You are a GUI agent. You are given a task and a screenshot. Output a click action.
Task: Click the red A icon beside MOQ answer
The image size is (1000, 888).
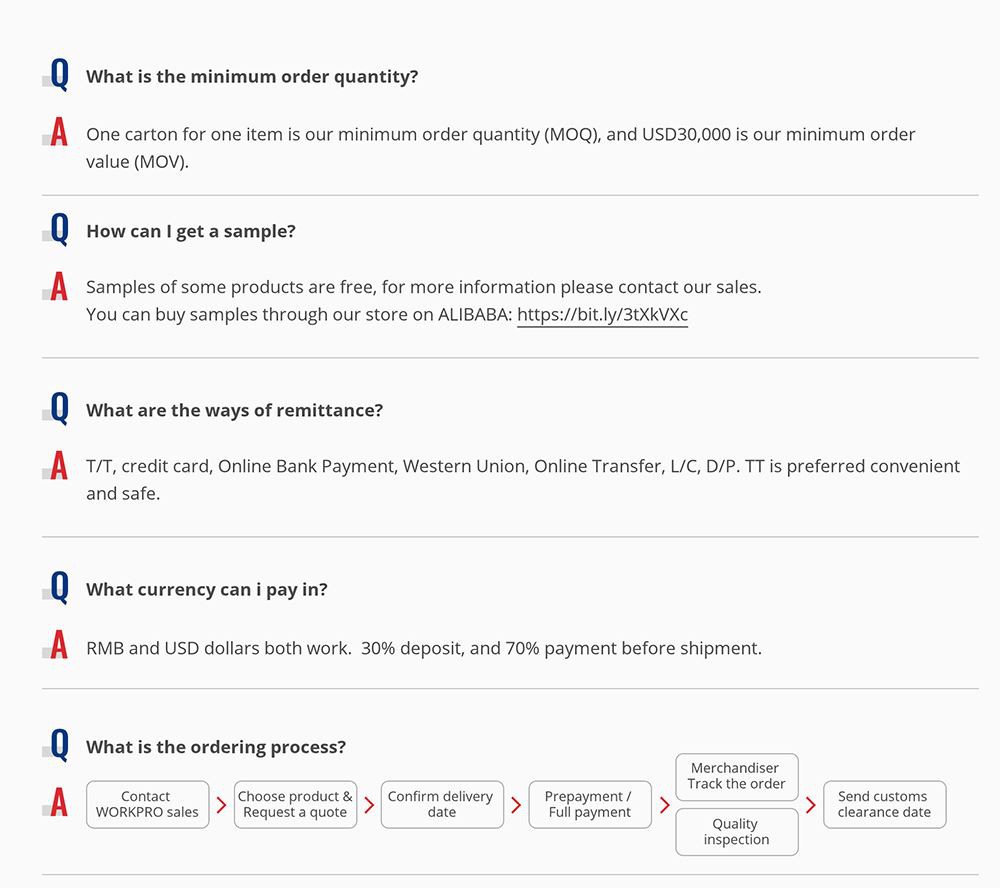click(59, 131)
